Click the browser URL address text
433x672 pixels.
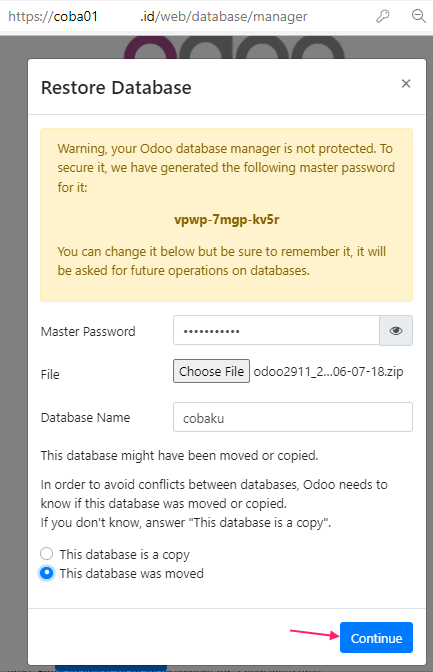pos(158,16)
